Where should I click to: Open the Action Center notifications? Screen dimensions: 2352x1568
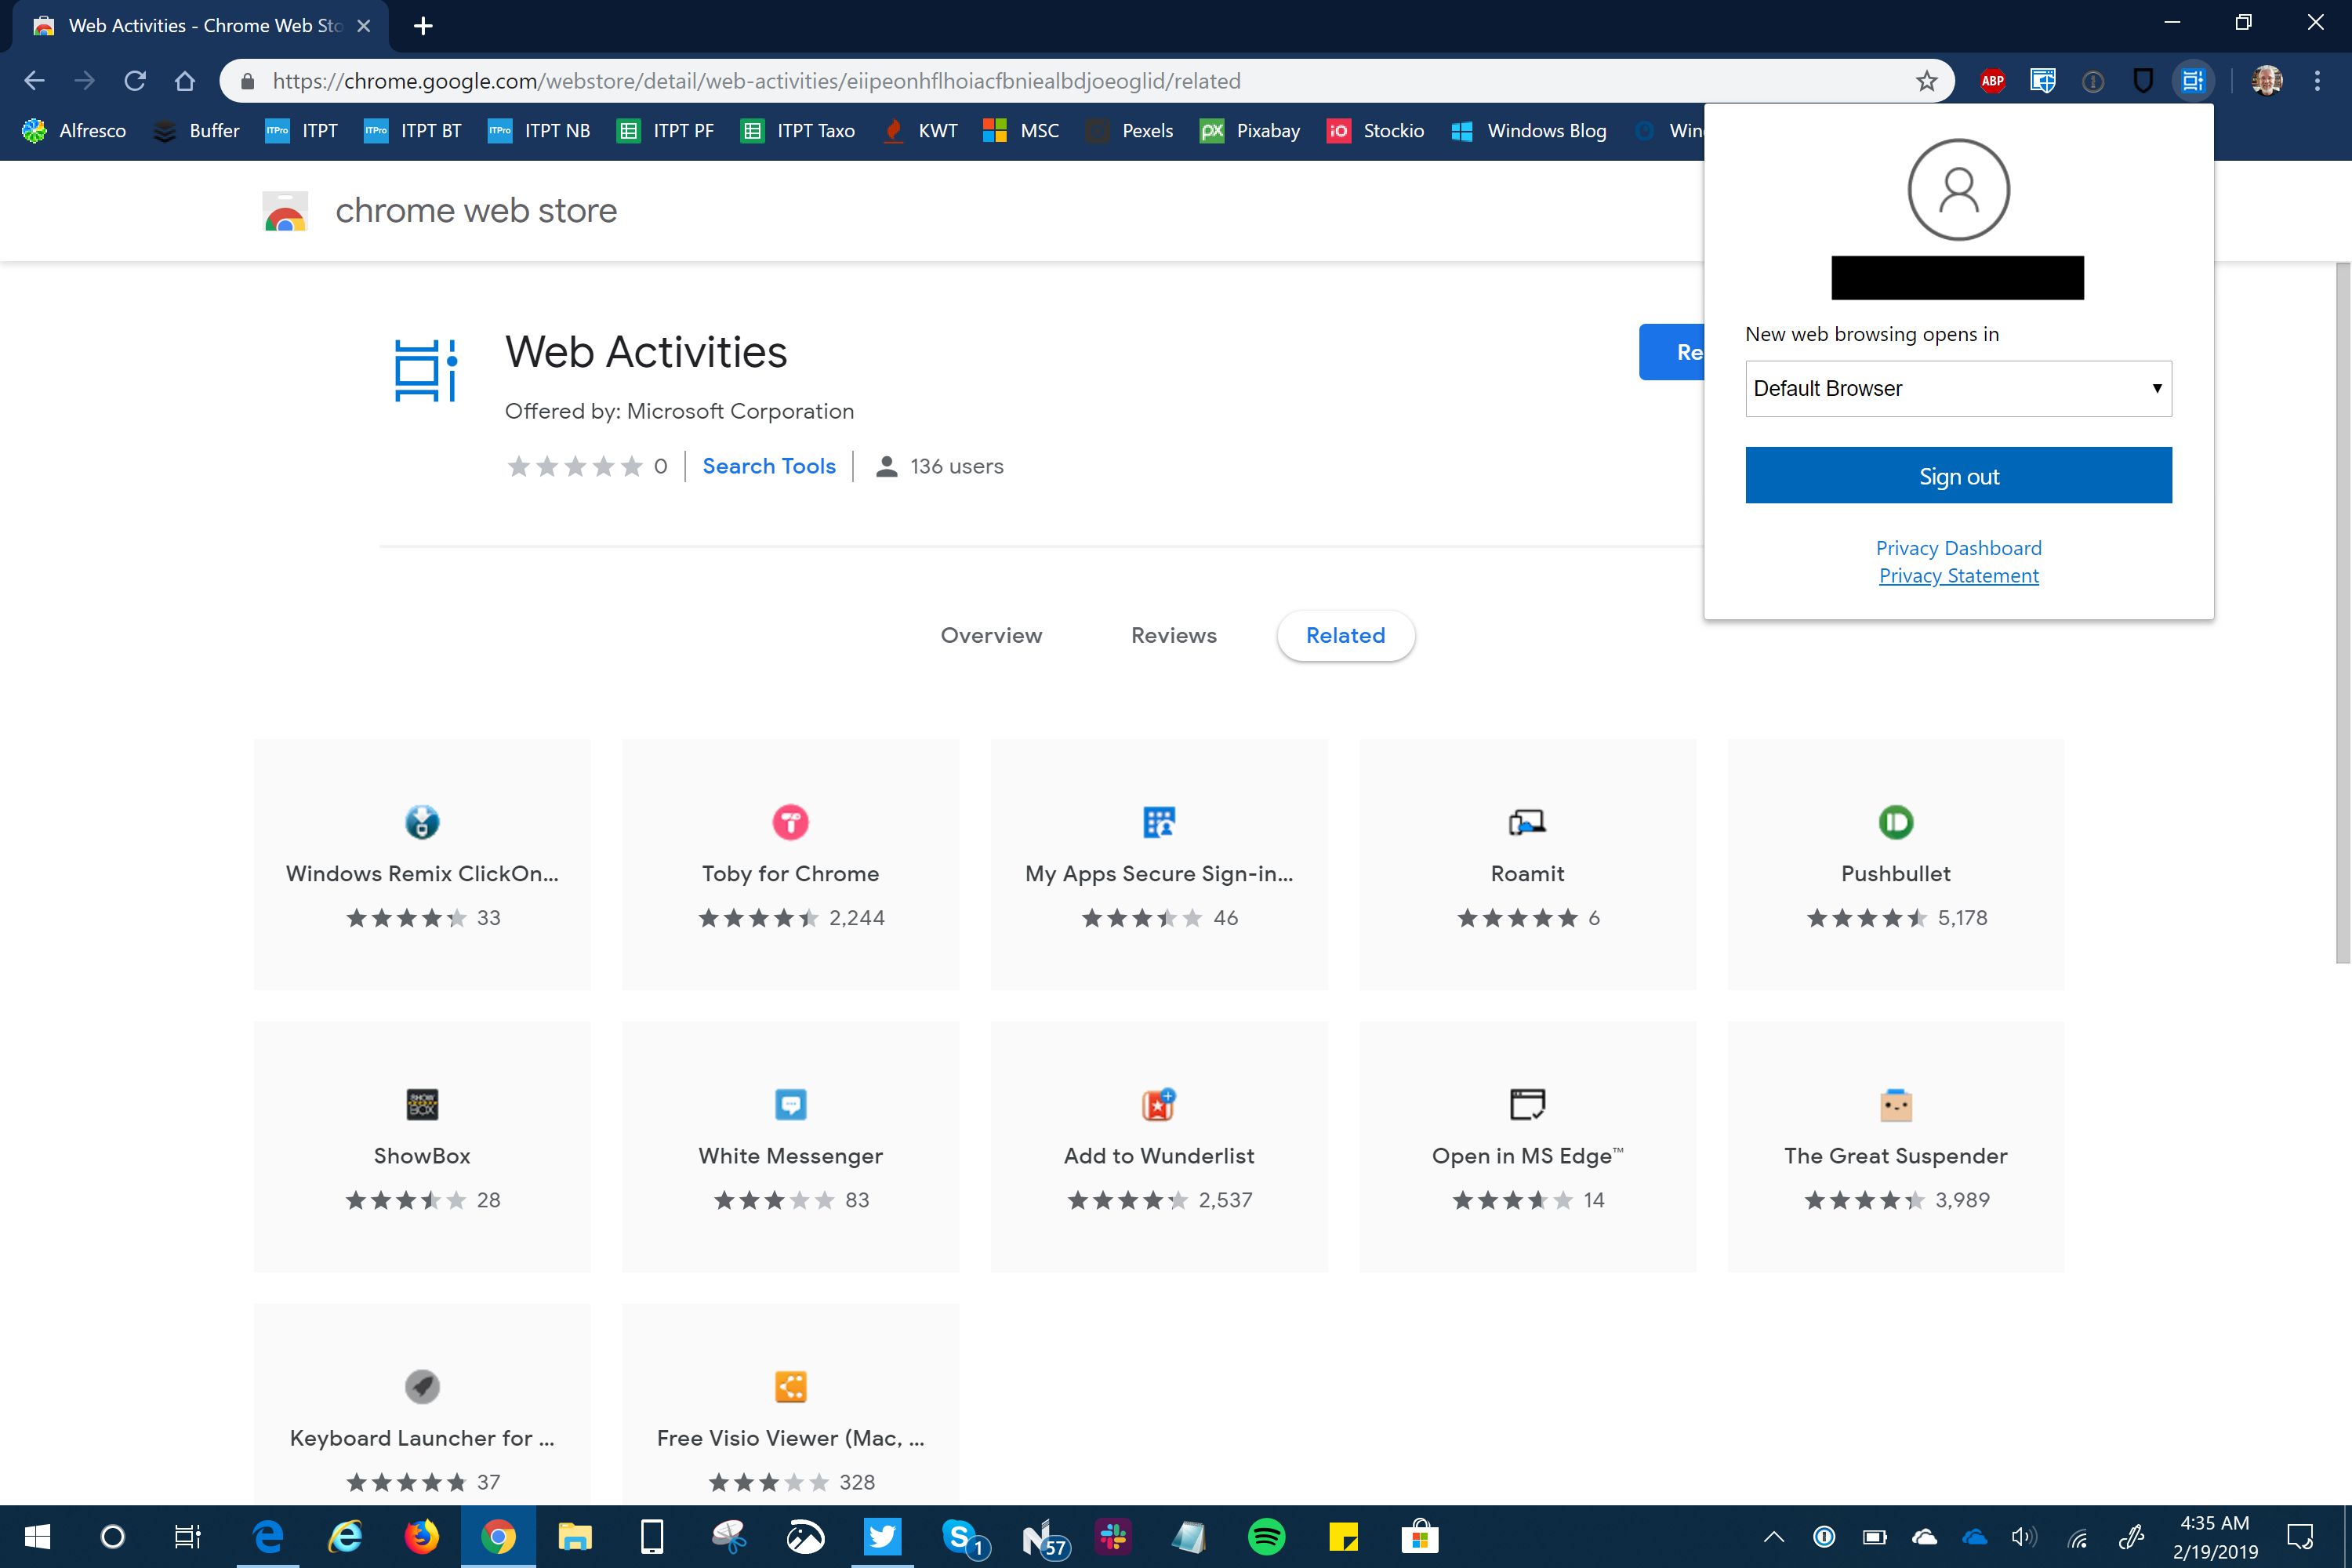(x=2301, y=1537)
